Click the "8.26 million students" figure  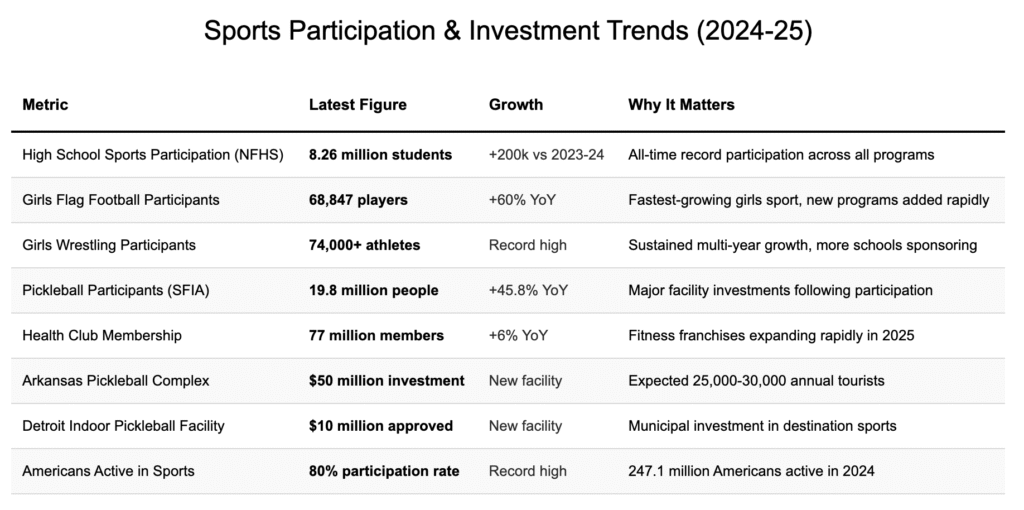(380, 155)
